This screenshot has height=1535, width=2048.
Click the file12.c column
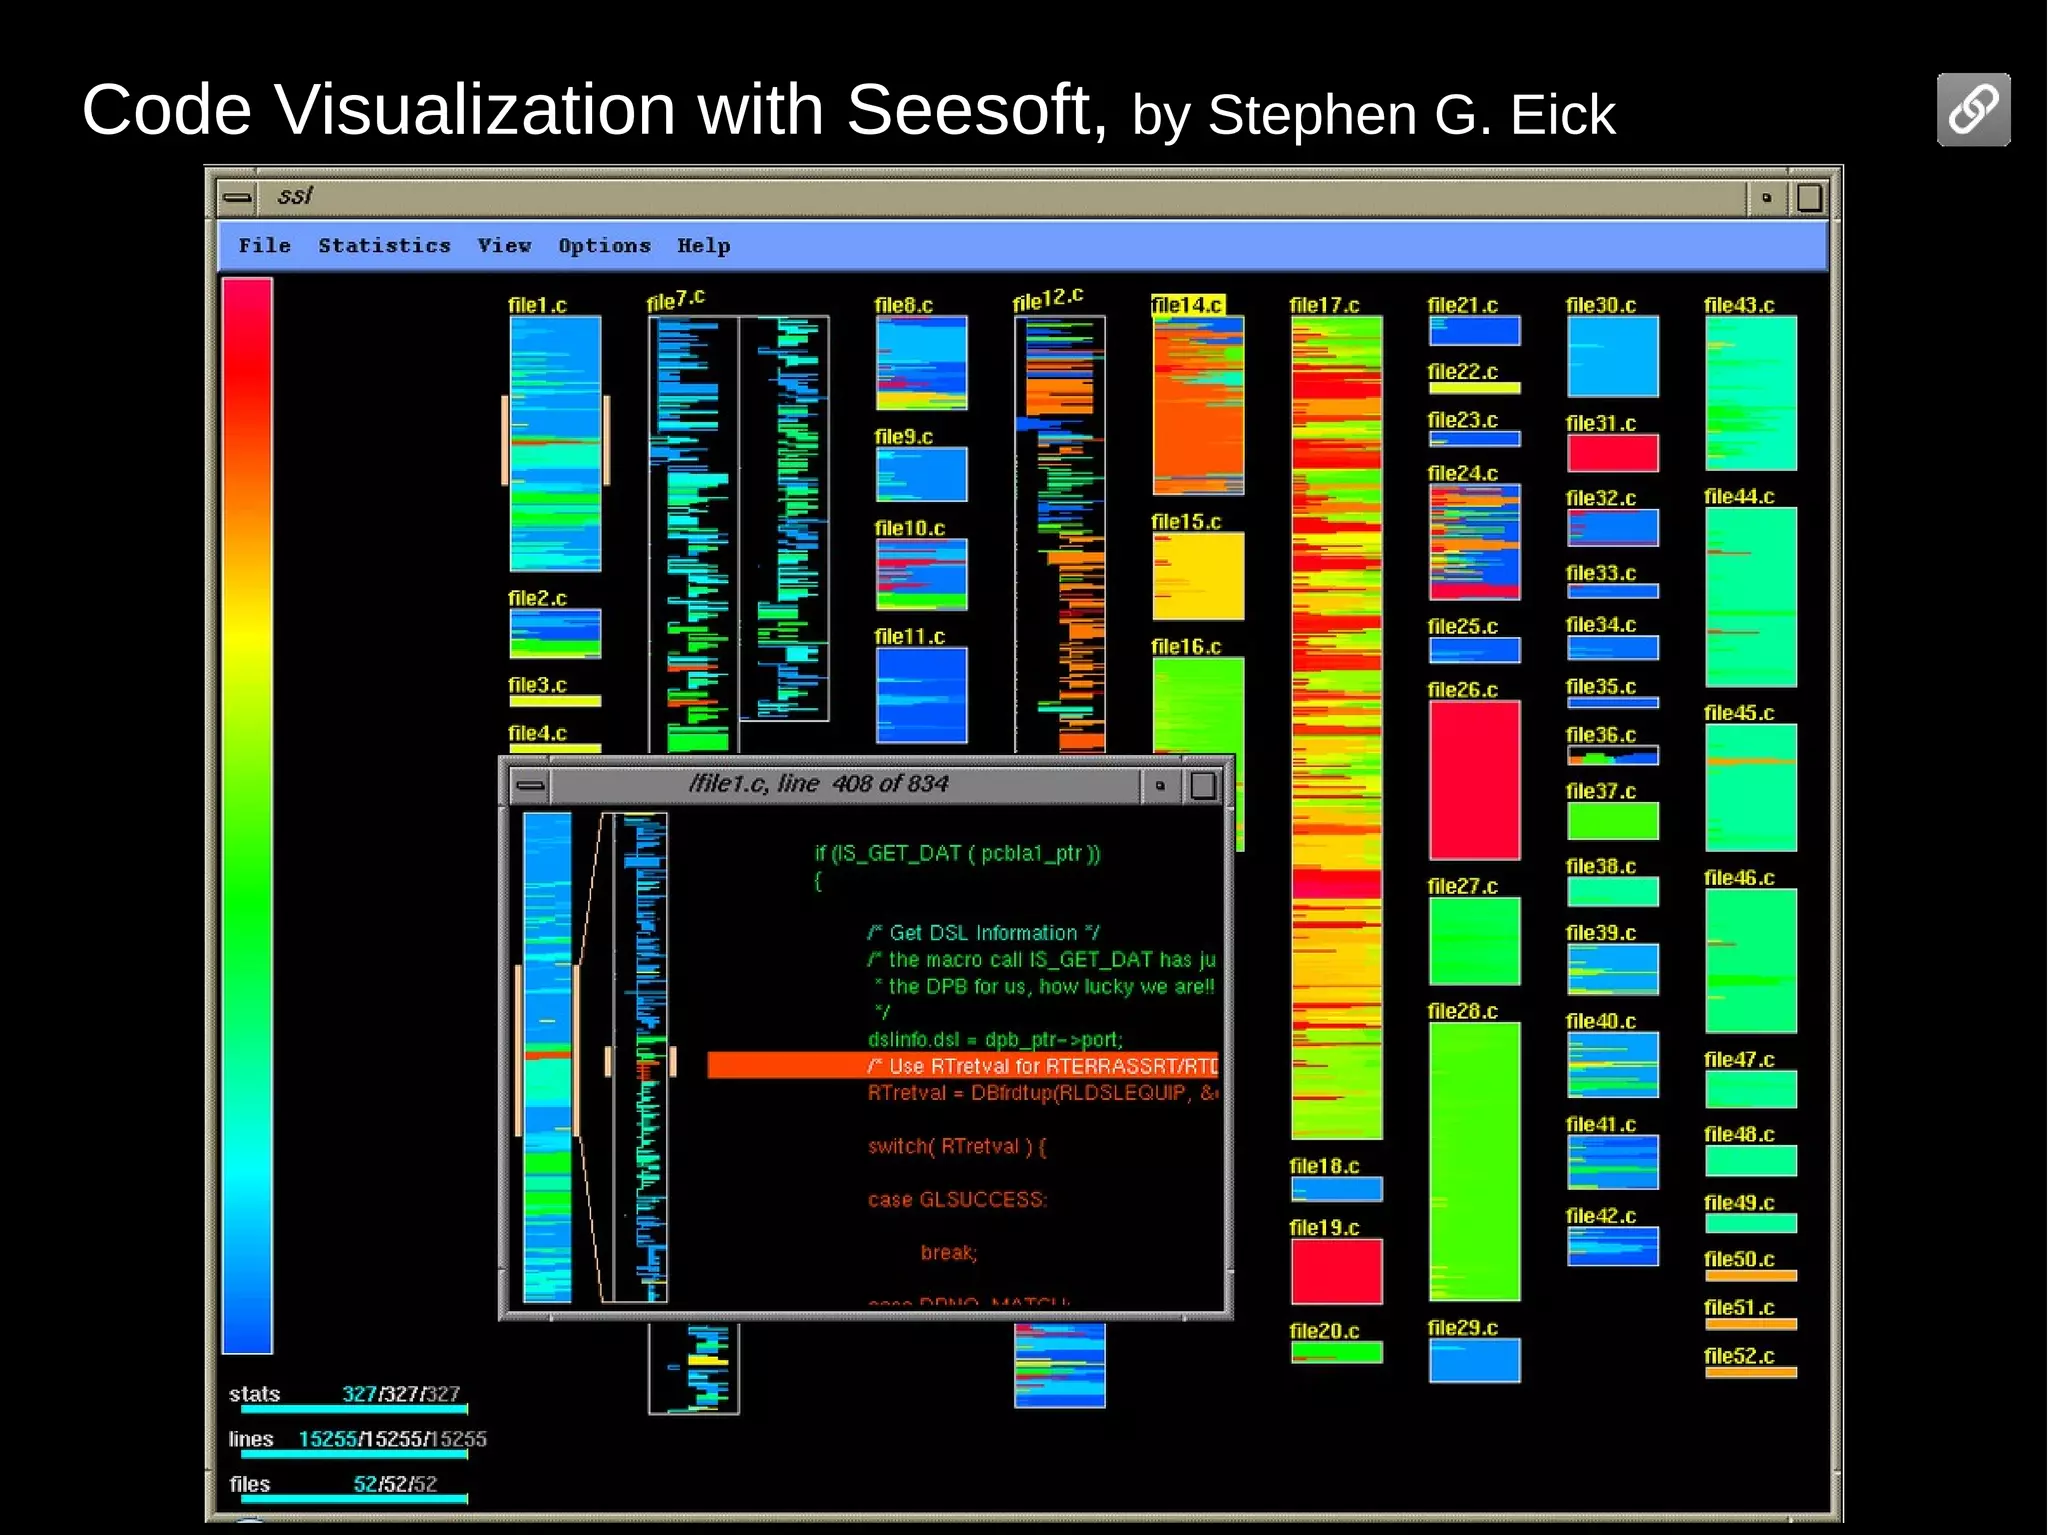1060,535
